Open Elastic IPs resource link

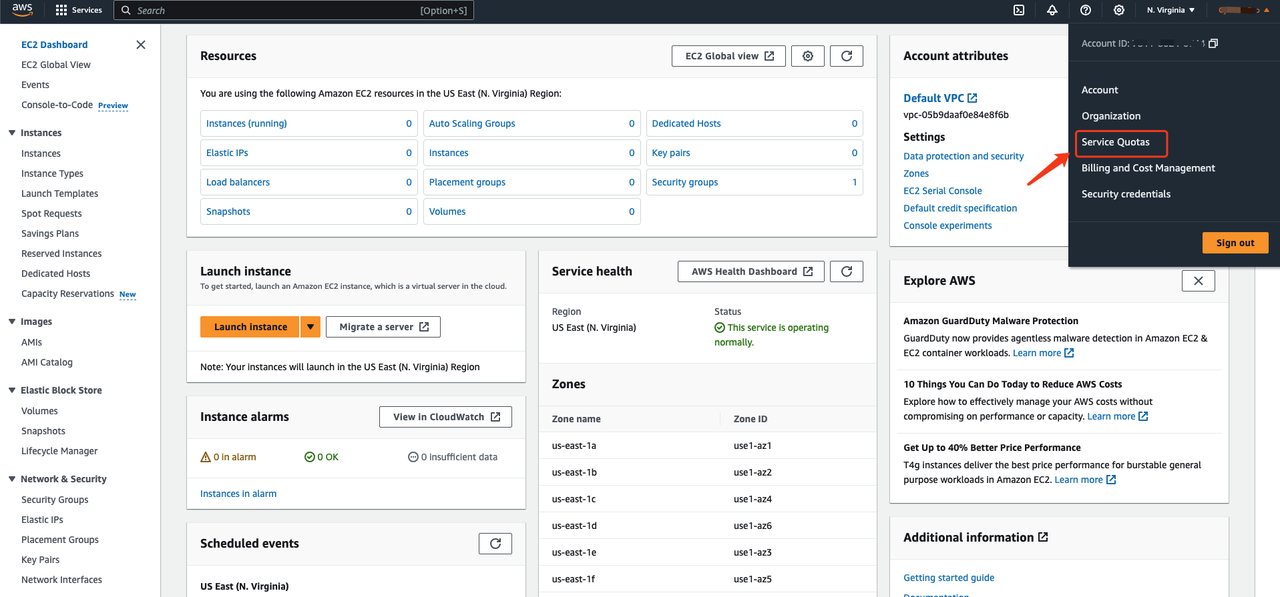point(227,153)
